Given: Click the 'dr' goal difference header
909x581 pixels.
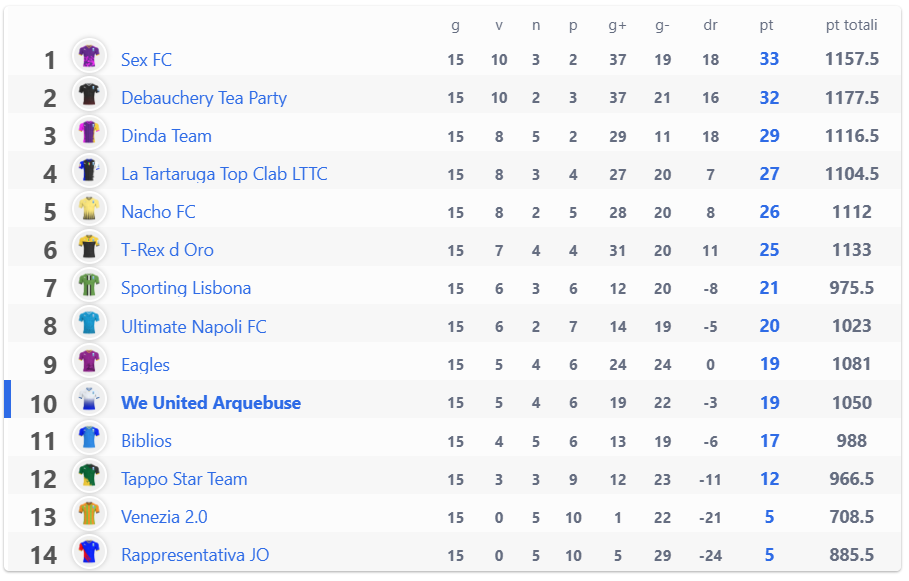Looking at the screenshot, I should click(711, 25).
